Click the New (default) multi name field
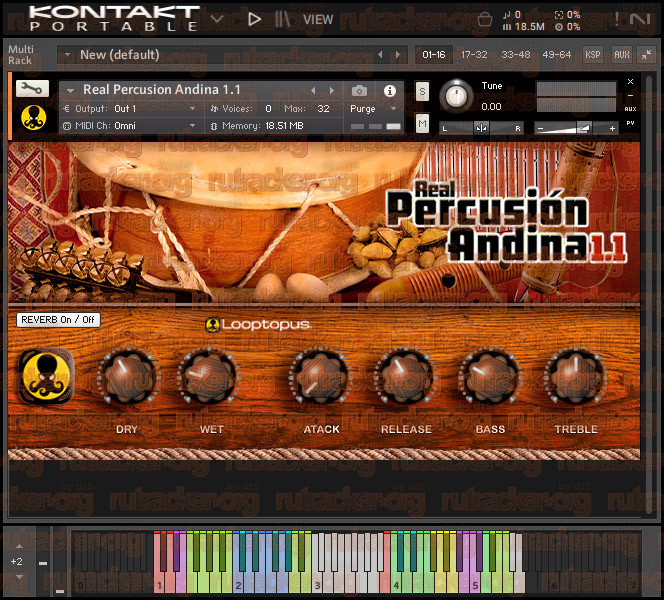 [119, 55]
